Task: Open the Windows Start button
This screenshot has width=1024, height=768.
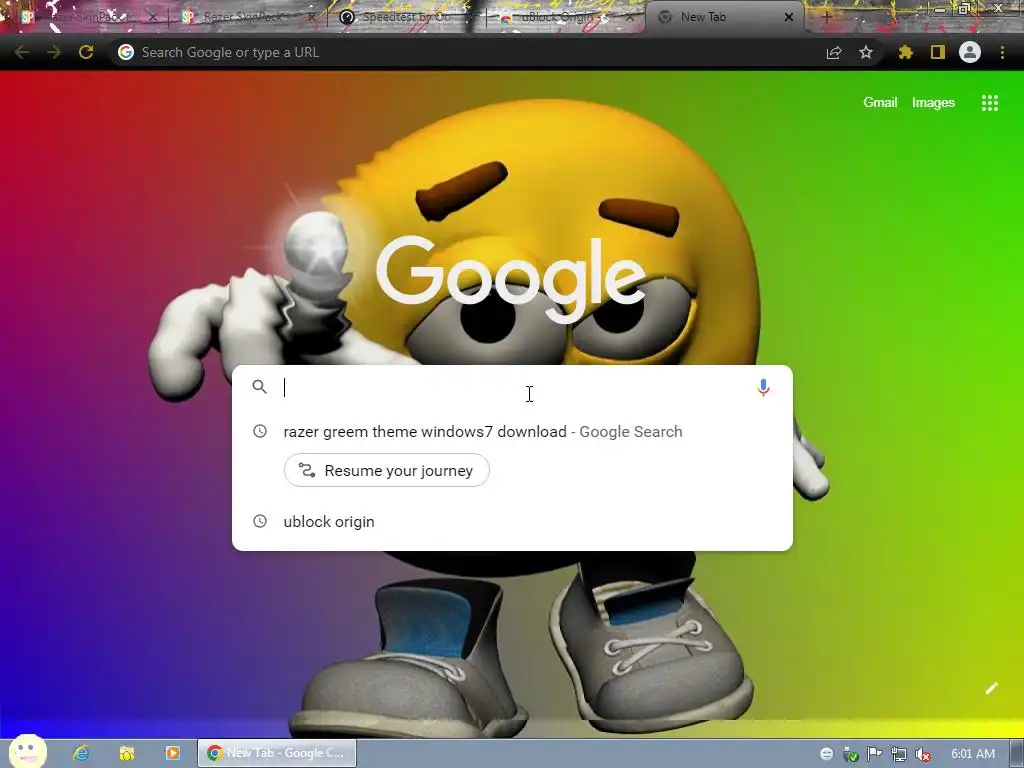Action: click(27, 752)
